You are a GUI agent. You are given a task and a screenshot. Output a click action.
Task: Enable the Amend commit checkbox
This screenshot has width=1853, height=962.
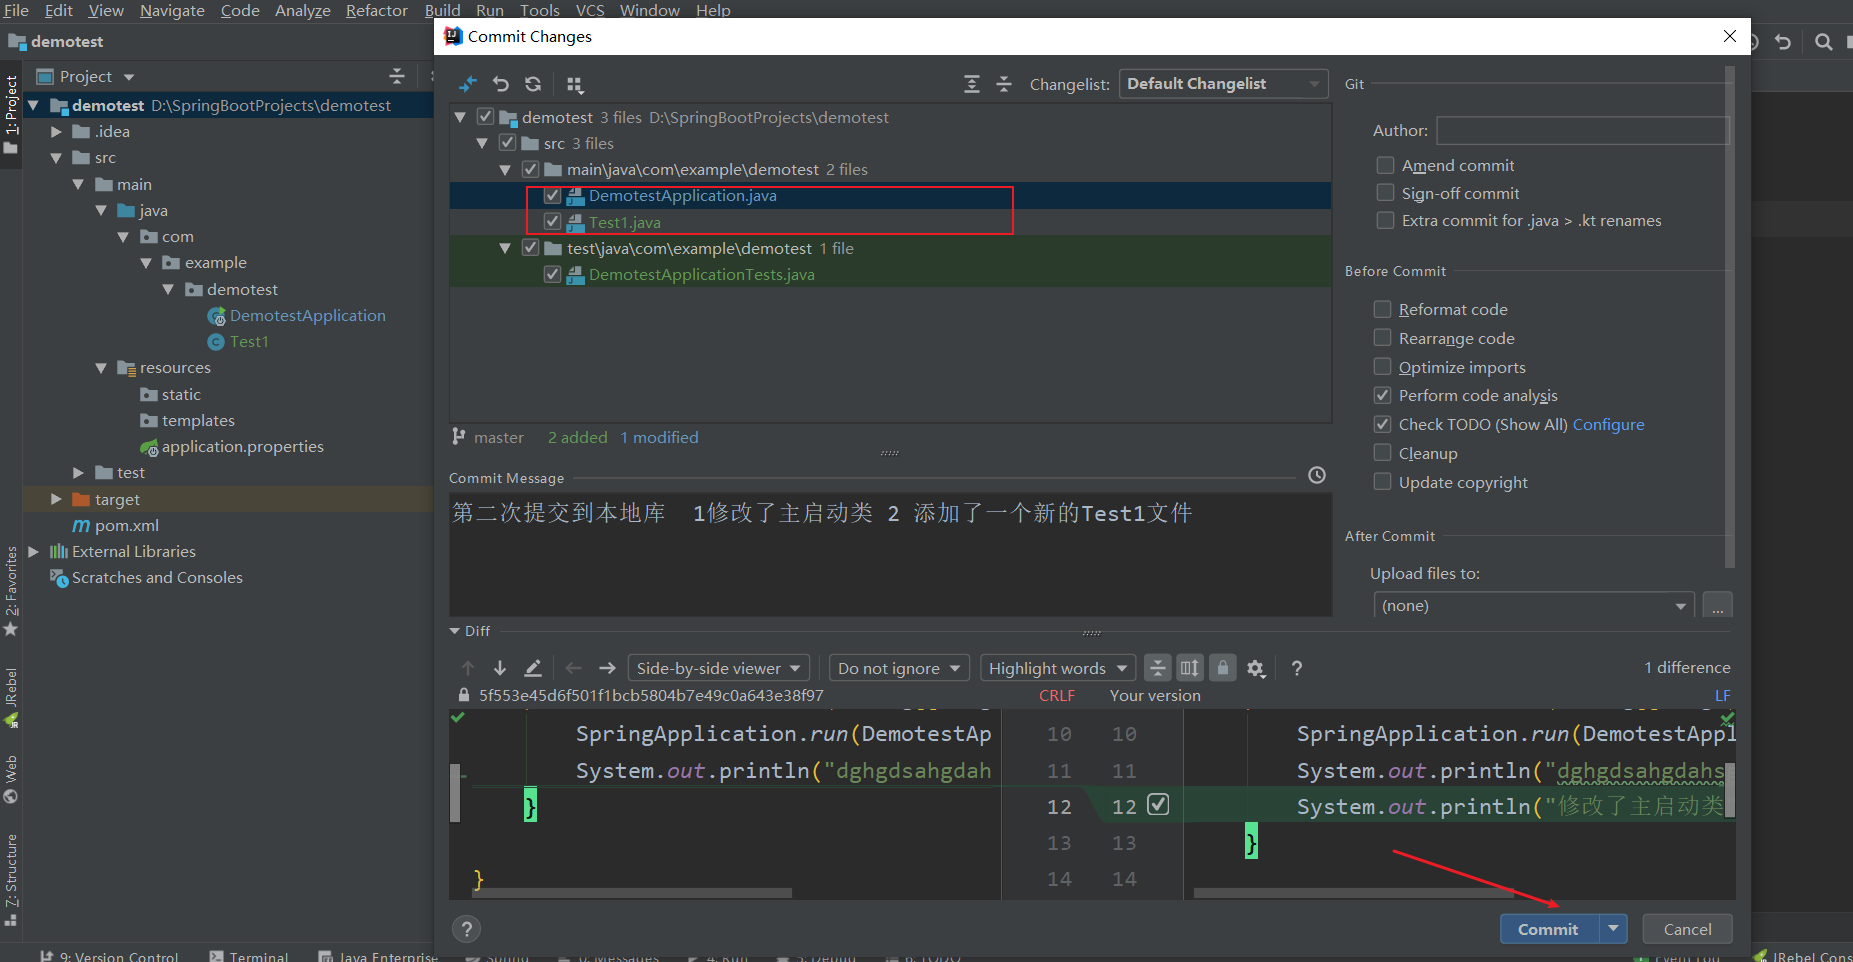tap(1385, 165)
